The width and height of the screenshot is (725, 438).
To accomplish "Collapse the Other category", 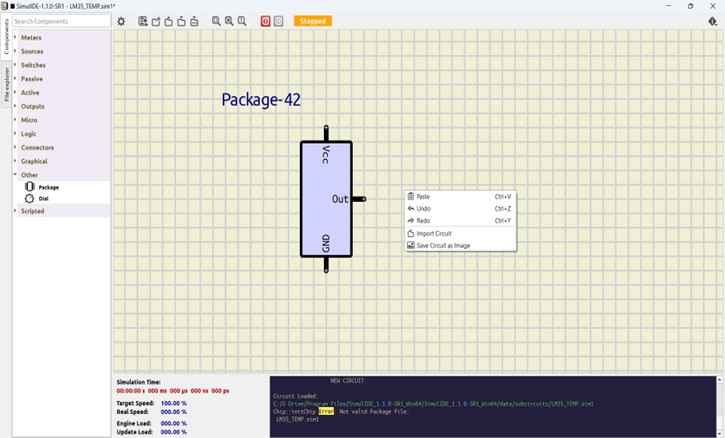I will [29, 175].
